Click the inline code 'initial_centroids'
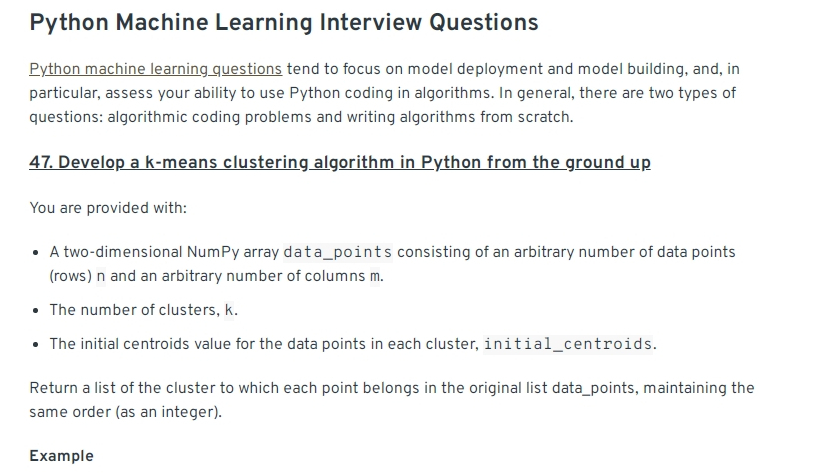Image resolution: width=827 pixels, height=474 pixels. (x=568, y=344)
